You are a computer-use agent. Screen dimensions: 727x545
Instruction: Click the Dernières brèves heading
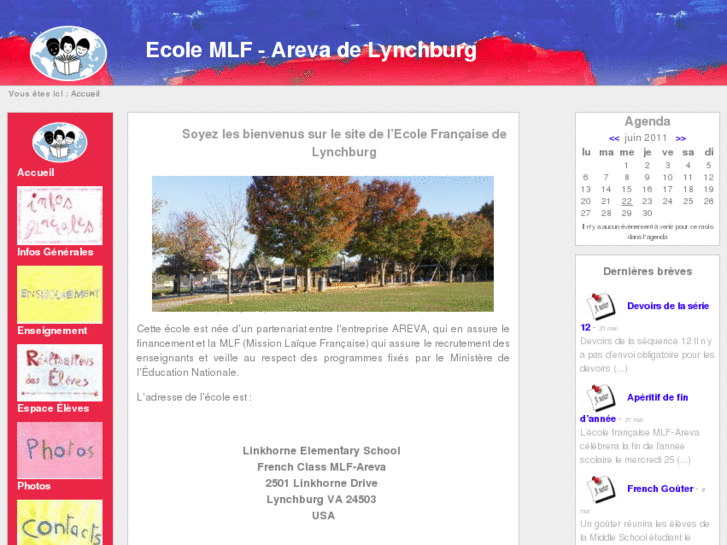pyautogui.click(x=648, y=271)
